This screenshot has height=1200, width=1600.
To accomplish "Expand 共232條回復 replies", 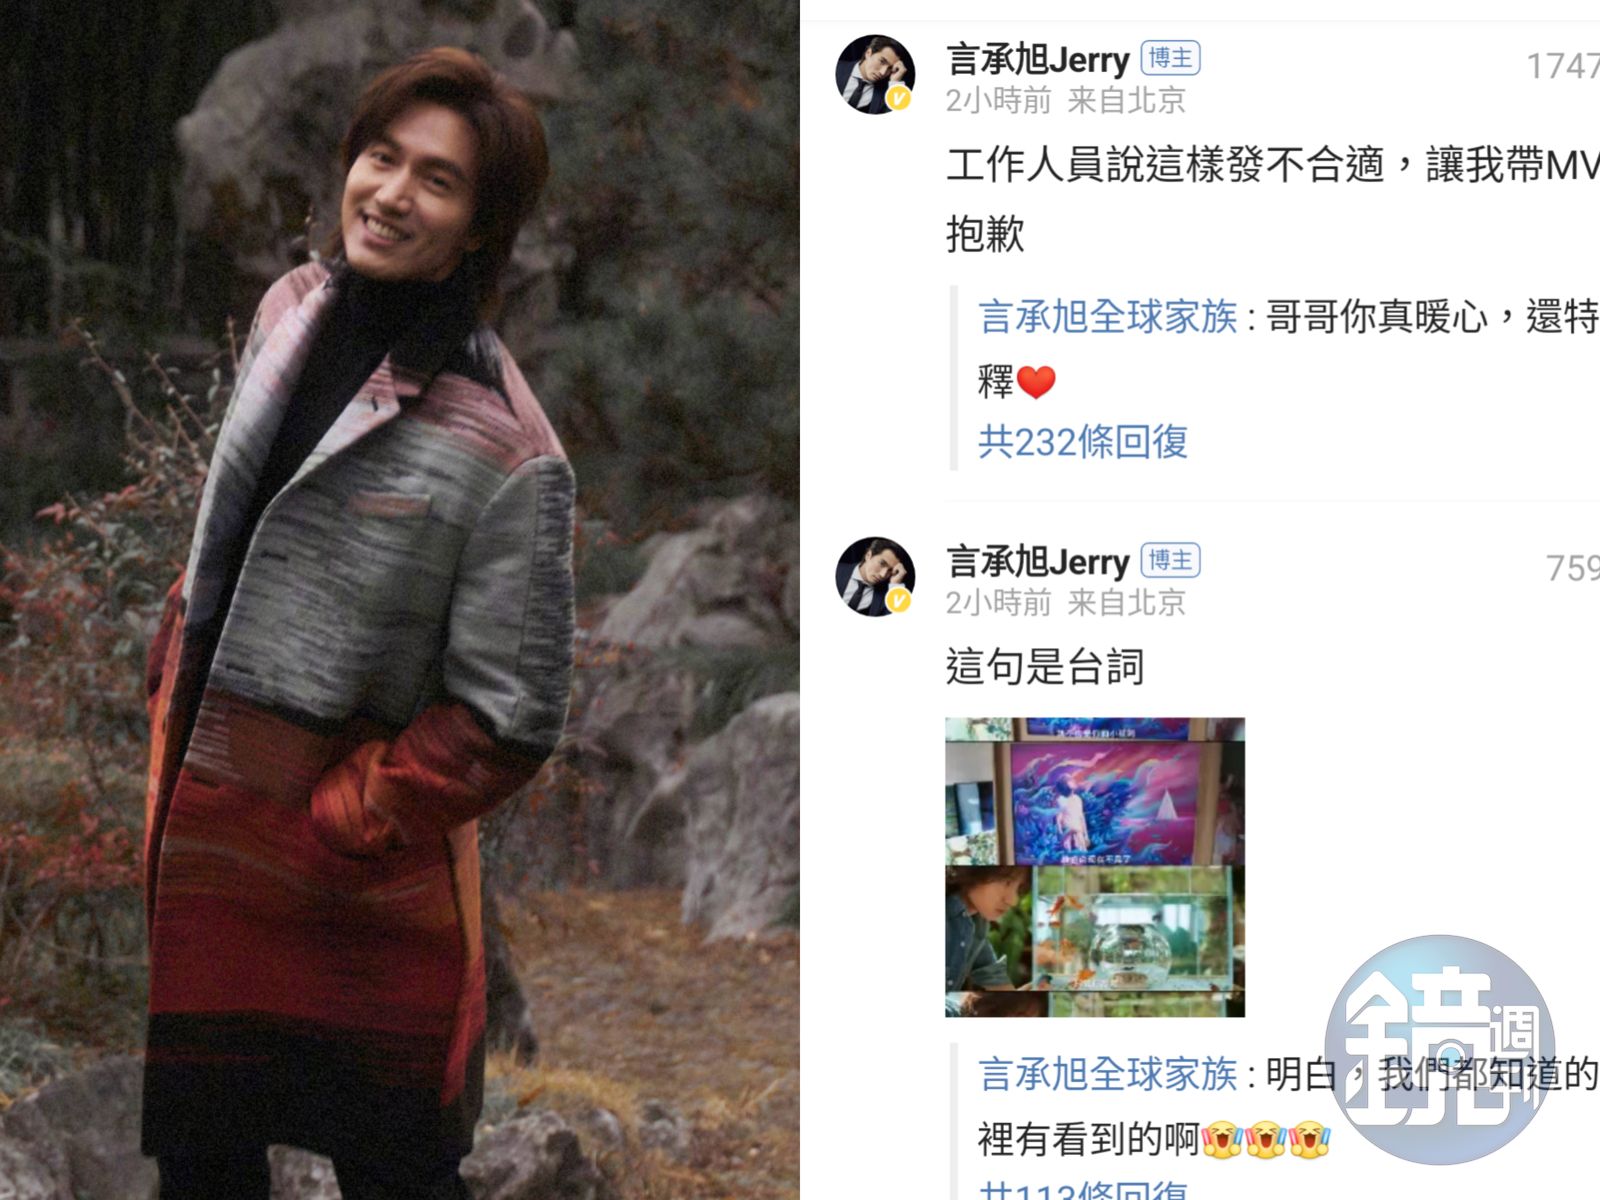I will [1083, 441].
